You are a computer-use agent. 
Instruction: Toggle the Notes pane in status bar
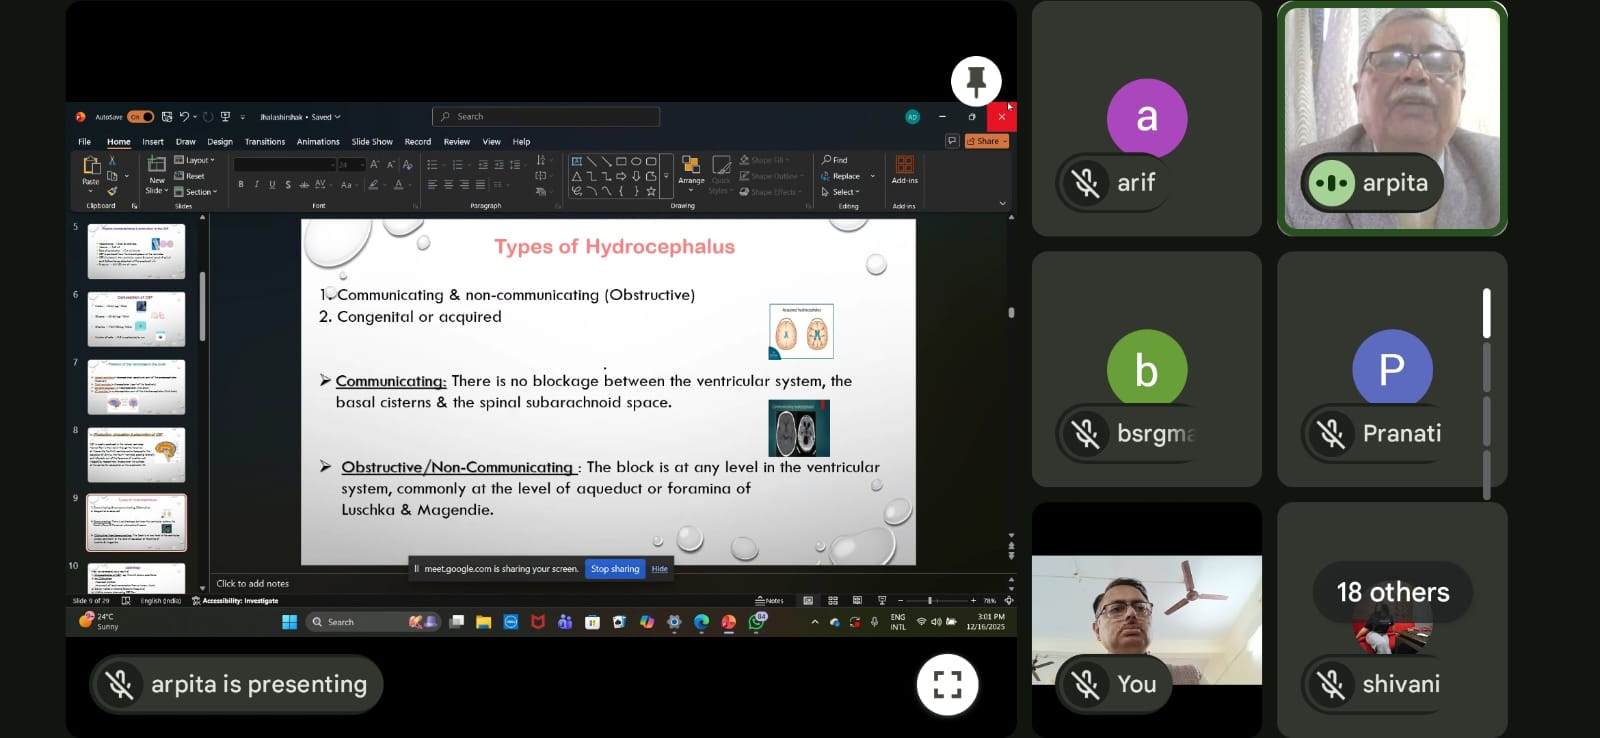tap(769, 601)
